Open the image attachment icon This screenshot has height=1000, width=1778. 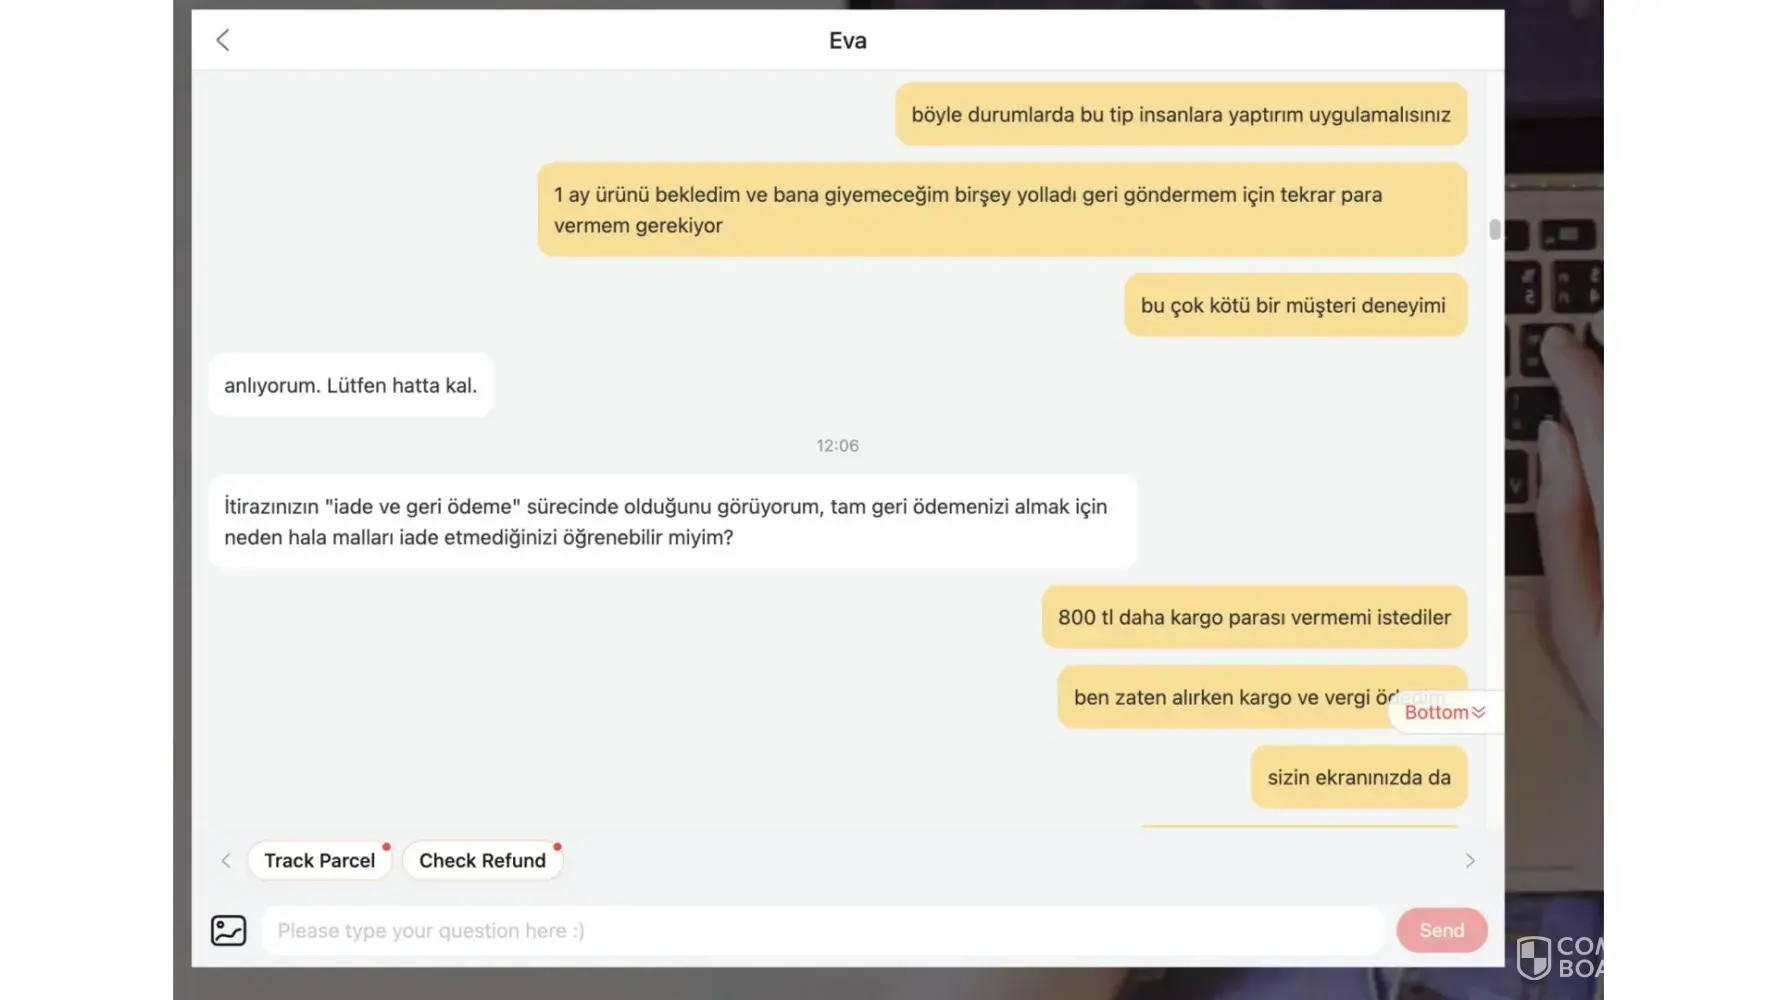[x=229, y=931]
